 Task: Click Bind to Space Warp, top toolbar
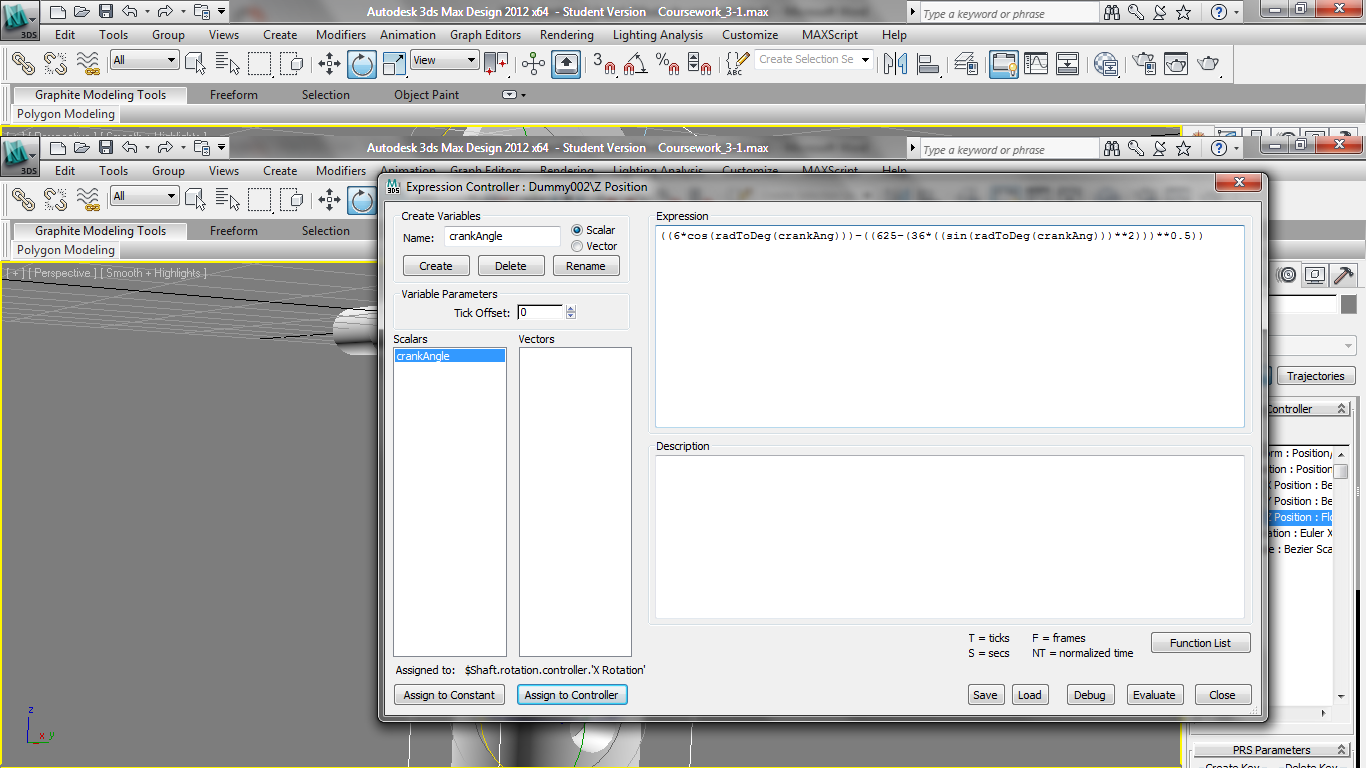point(88,64)
